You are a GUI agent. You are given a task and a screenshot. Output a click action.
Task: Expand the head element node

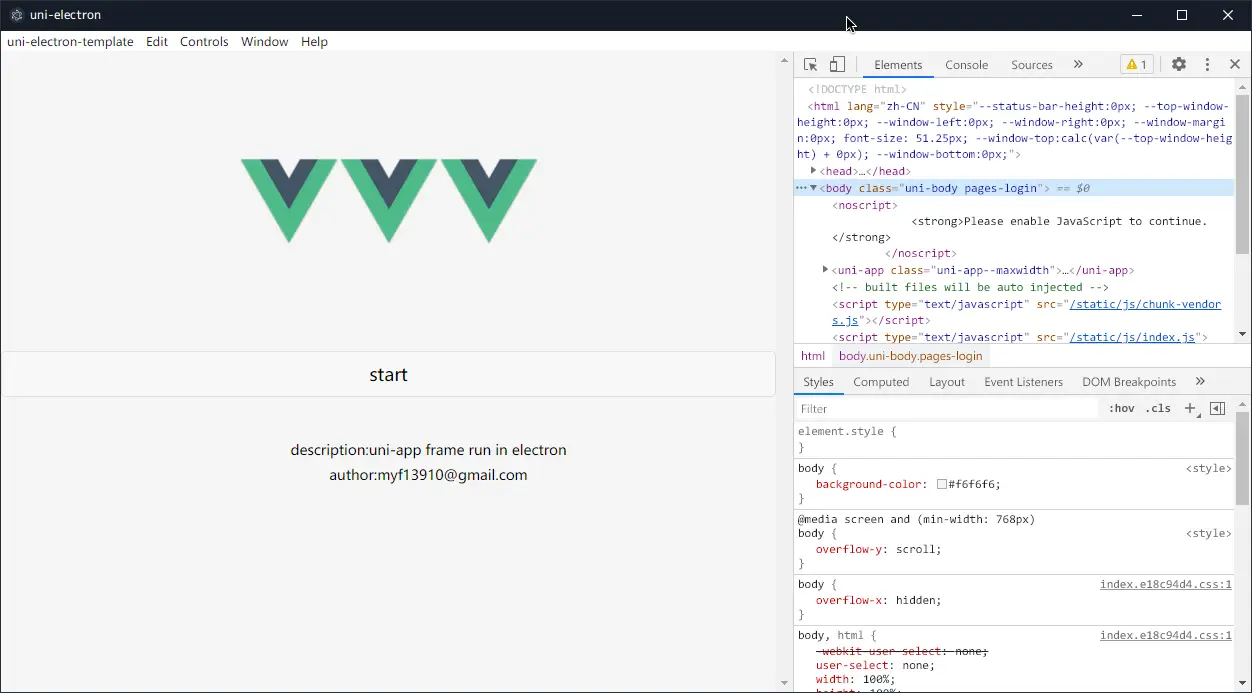click(814, 171)
